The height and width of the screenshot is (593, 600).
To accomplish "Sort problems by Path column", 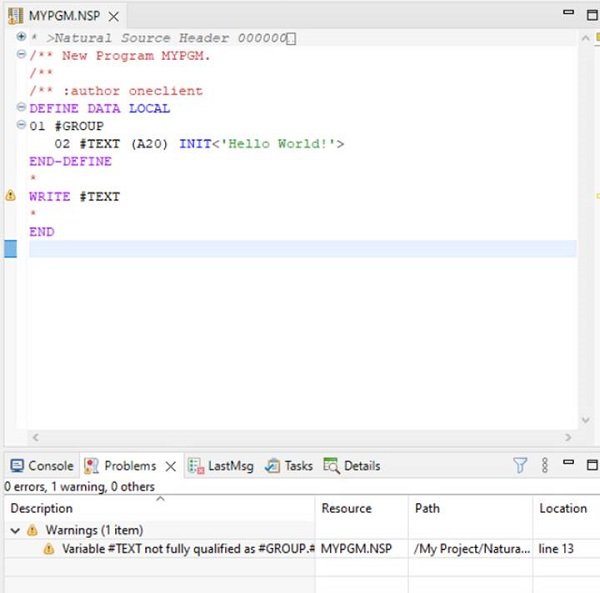I will click(x=470, y=508).
